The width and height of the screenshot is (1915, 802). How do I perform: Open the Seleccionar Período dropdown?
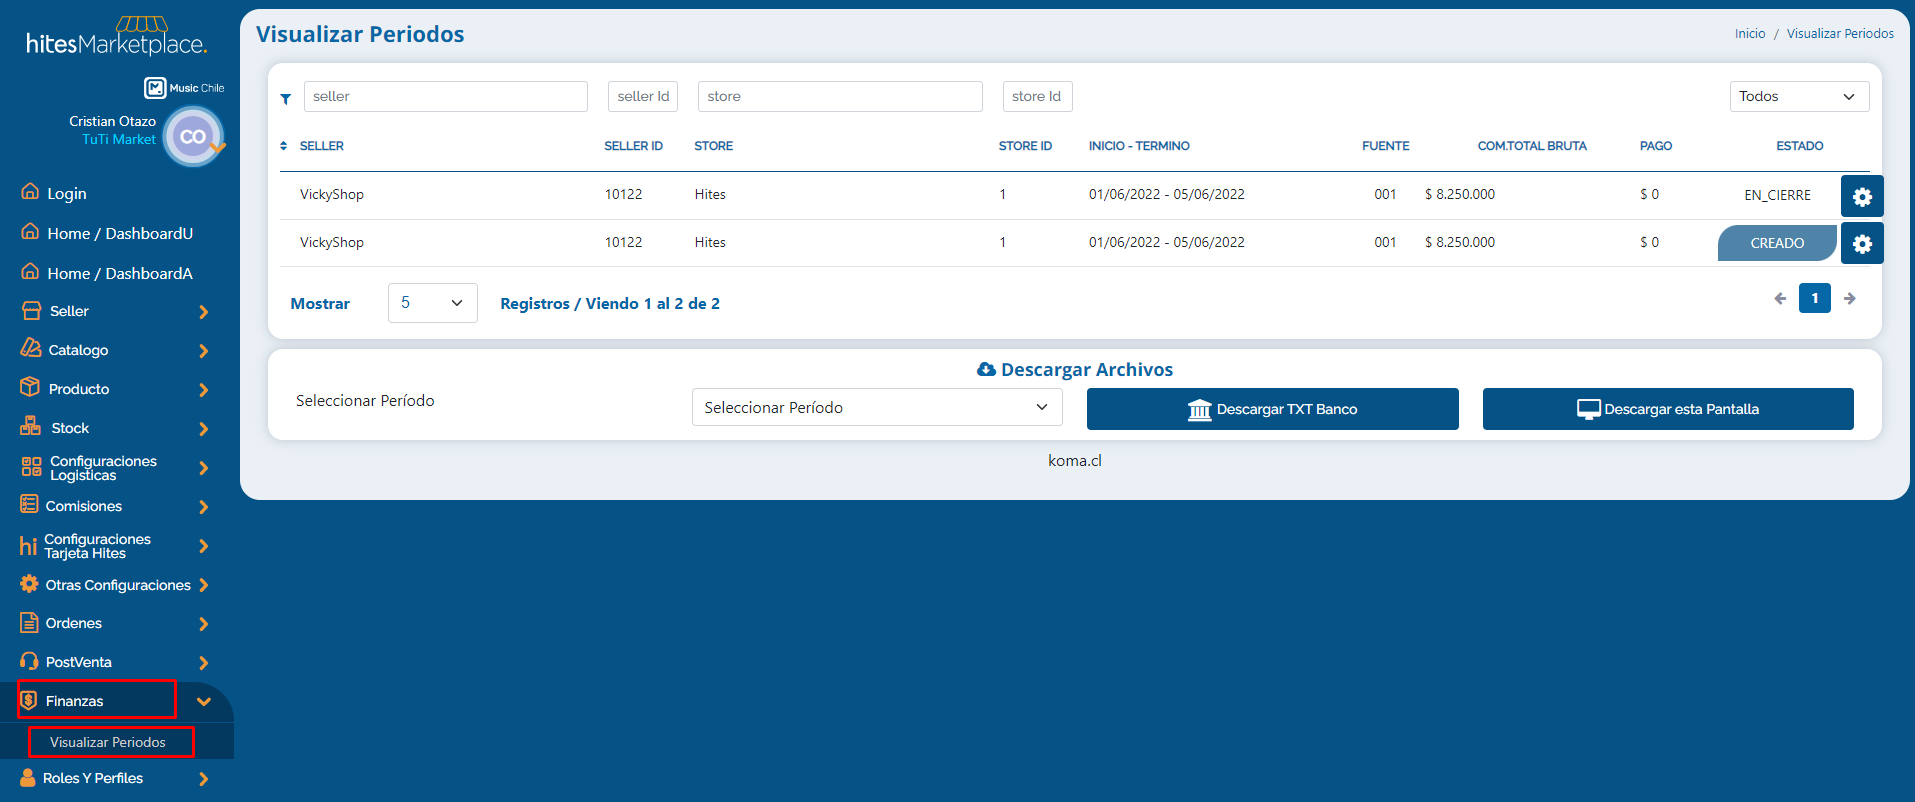click(x=877, y=407)
